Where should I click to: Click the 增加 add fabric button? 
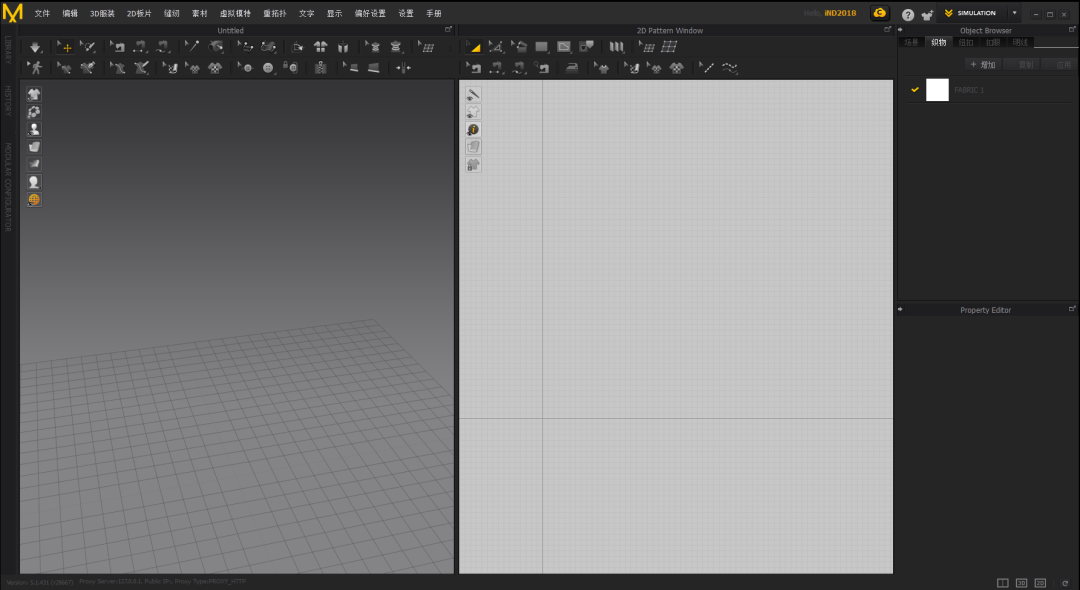(983, 65)
